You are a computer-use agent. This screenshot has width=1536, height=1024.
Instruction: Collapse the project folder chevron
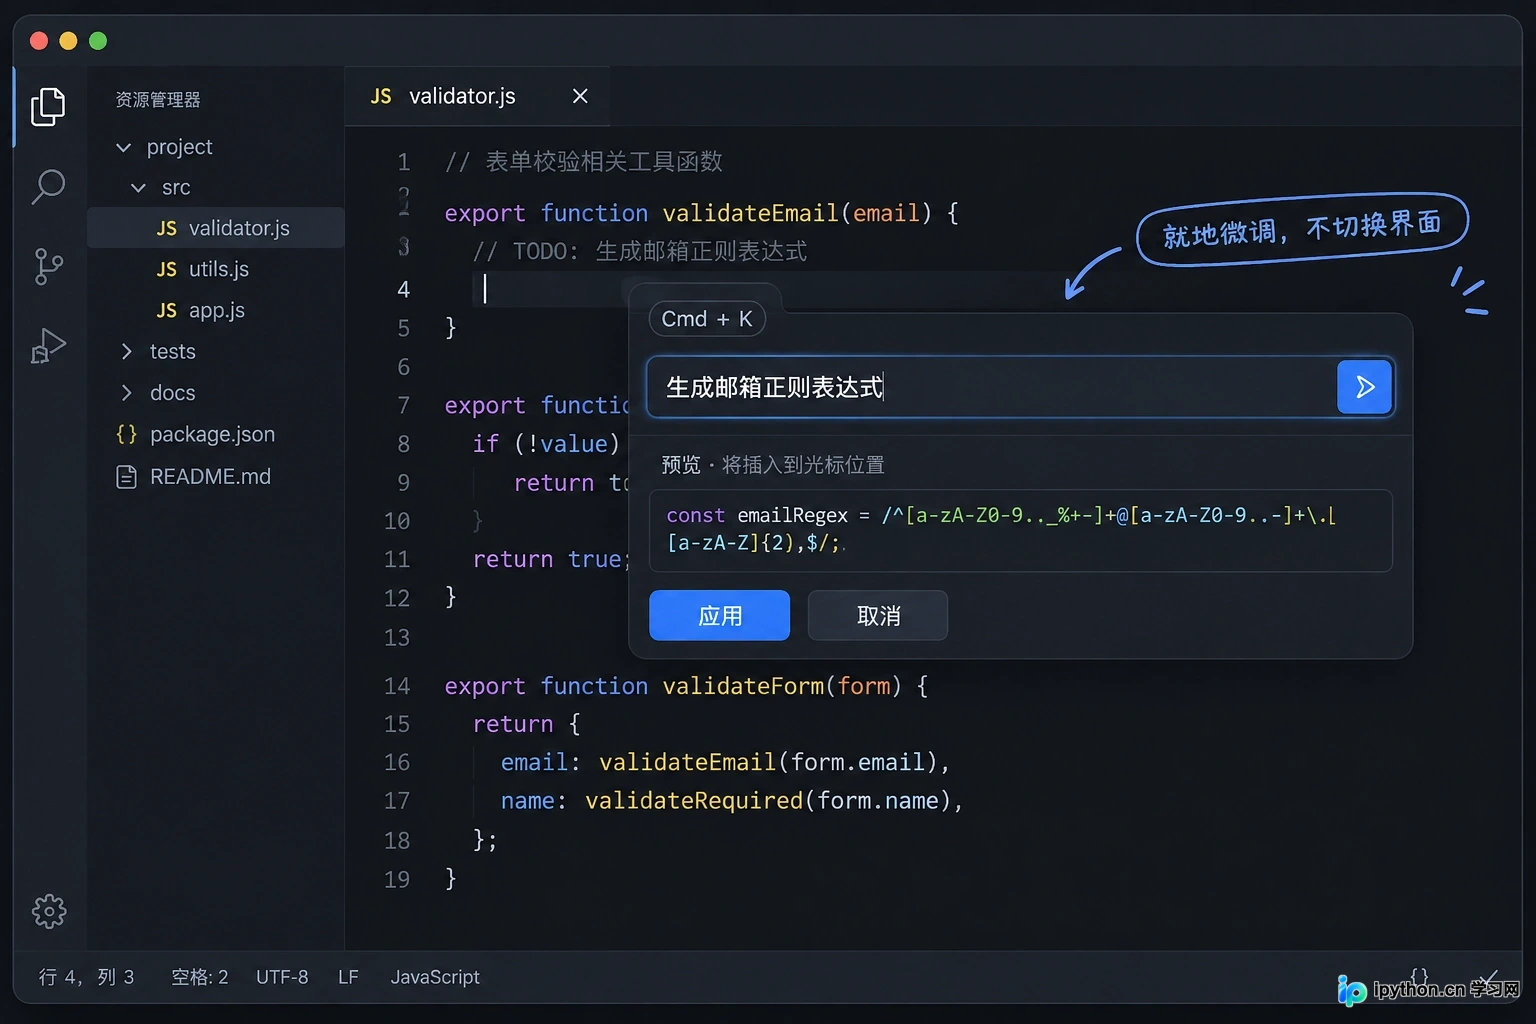[x=124, y=147]
